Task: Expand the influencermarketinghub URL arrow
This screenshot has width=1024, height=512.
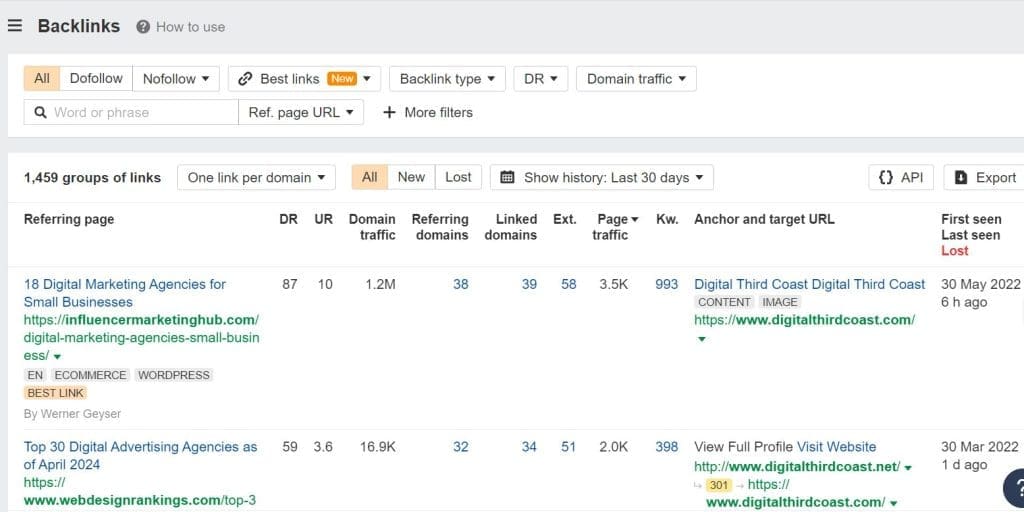Action: 57,357
